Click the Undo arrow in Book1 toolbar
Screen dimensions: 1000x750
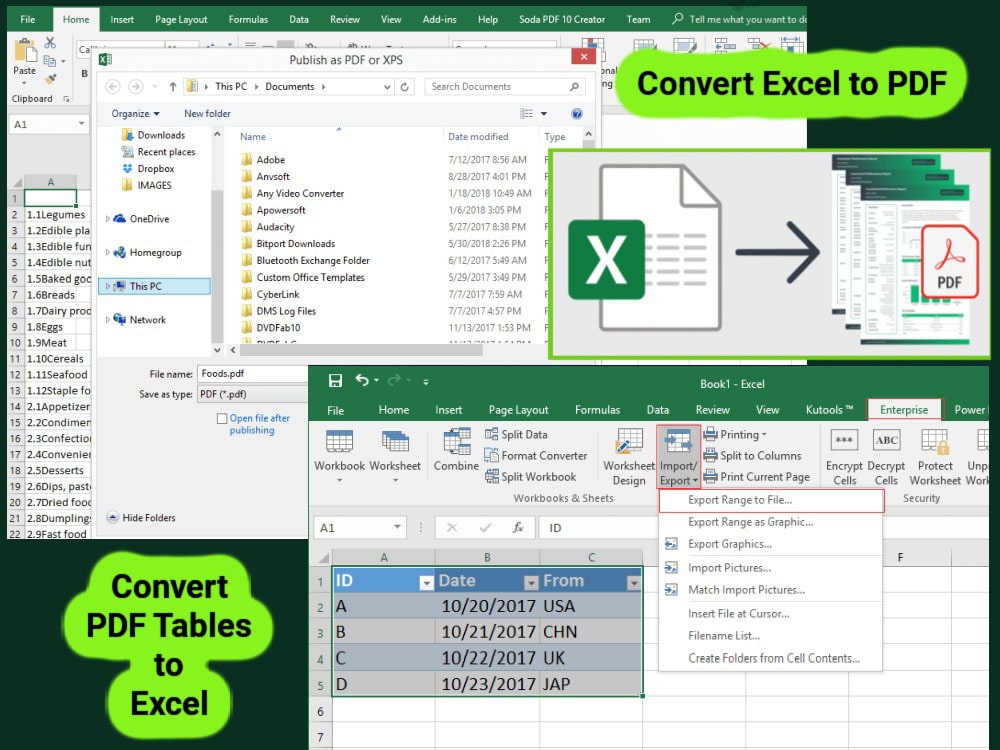coord(362,380)
